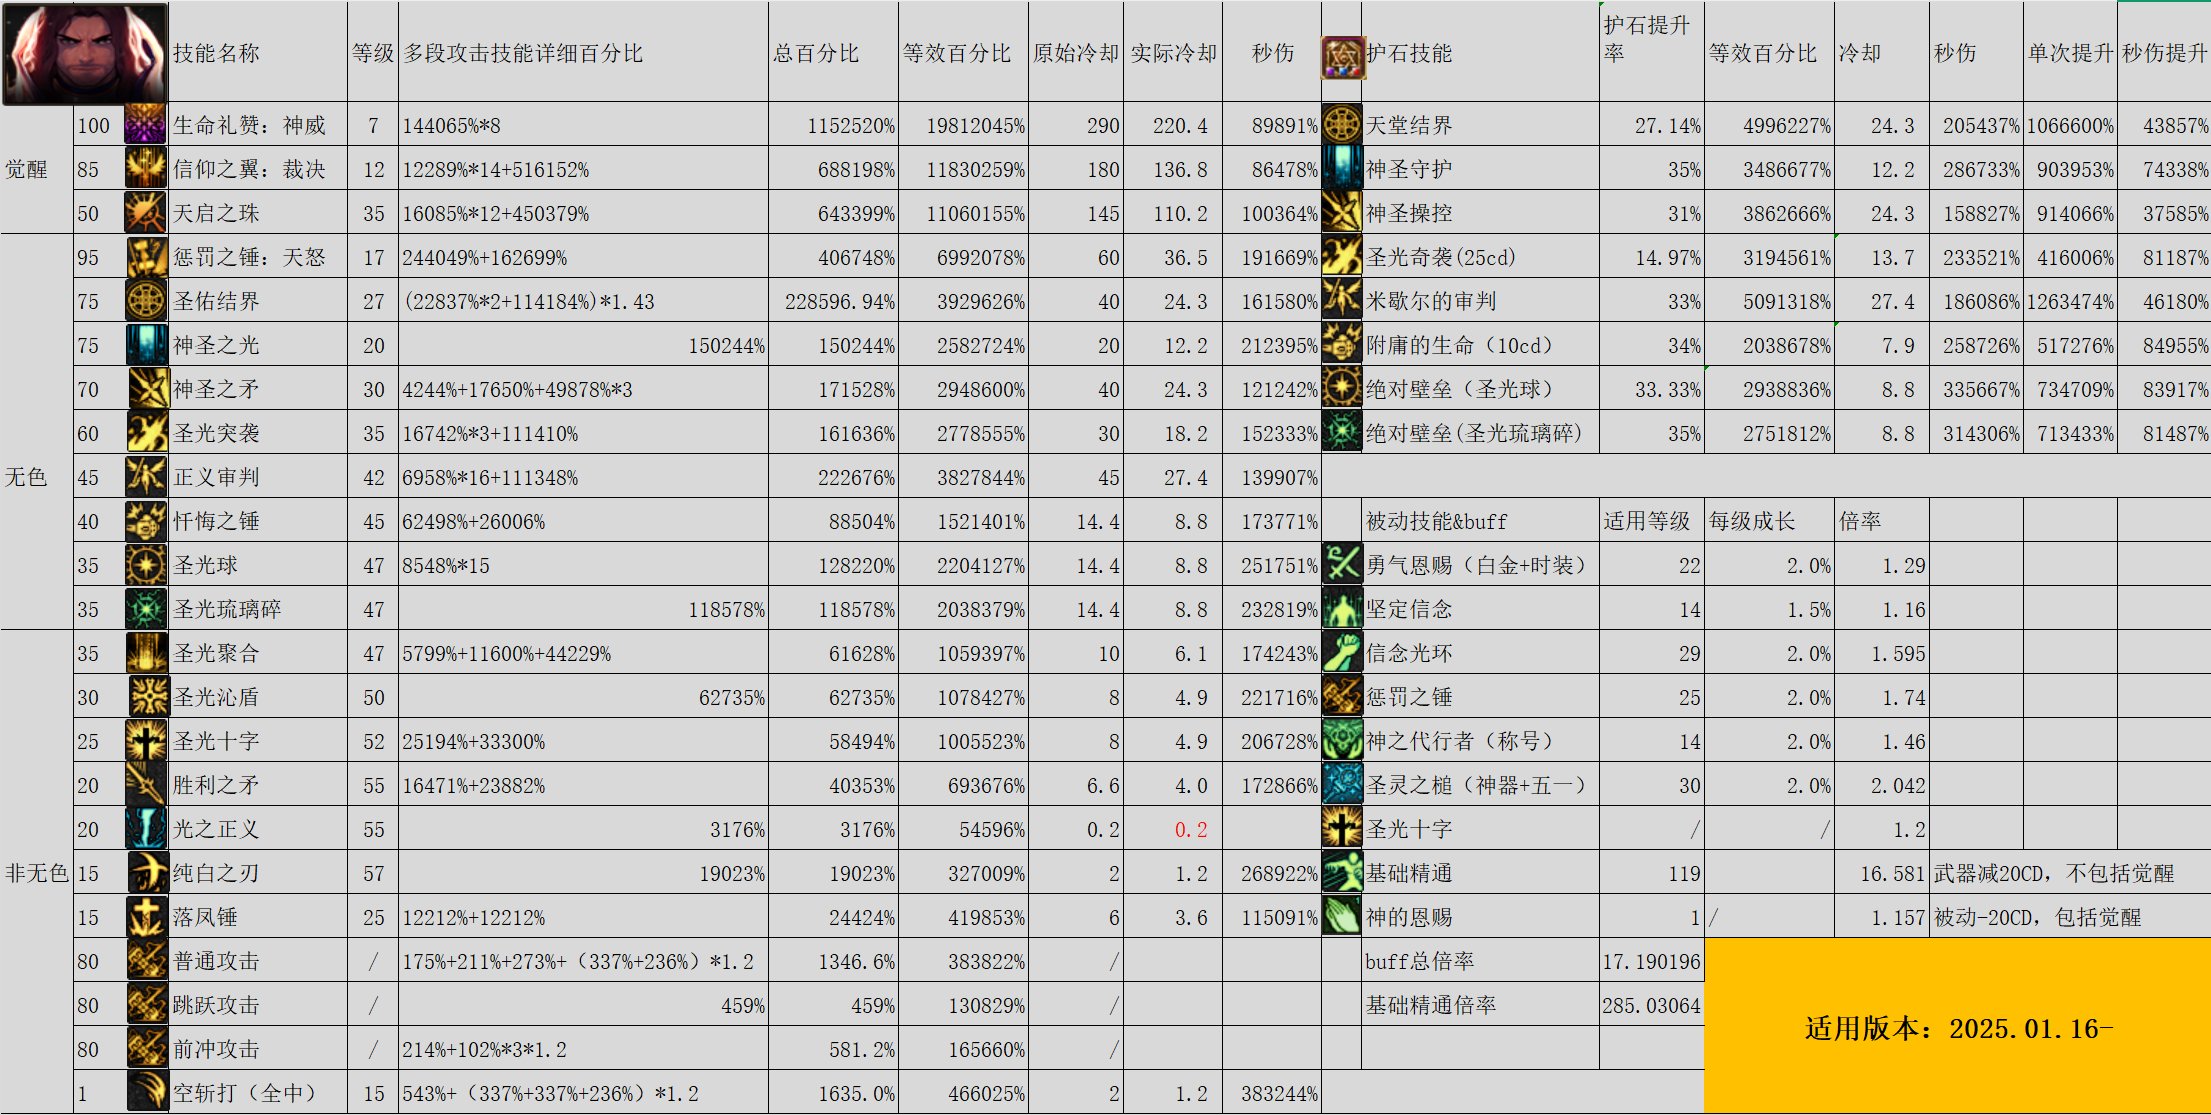2211x1115 pixels.
Task: Select the 信念光环 passive icon
Action: click(x=1342, y=653)
